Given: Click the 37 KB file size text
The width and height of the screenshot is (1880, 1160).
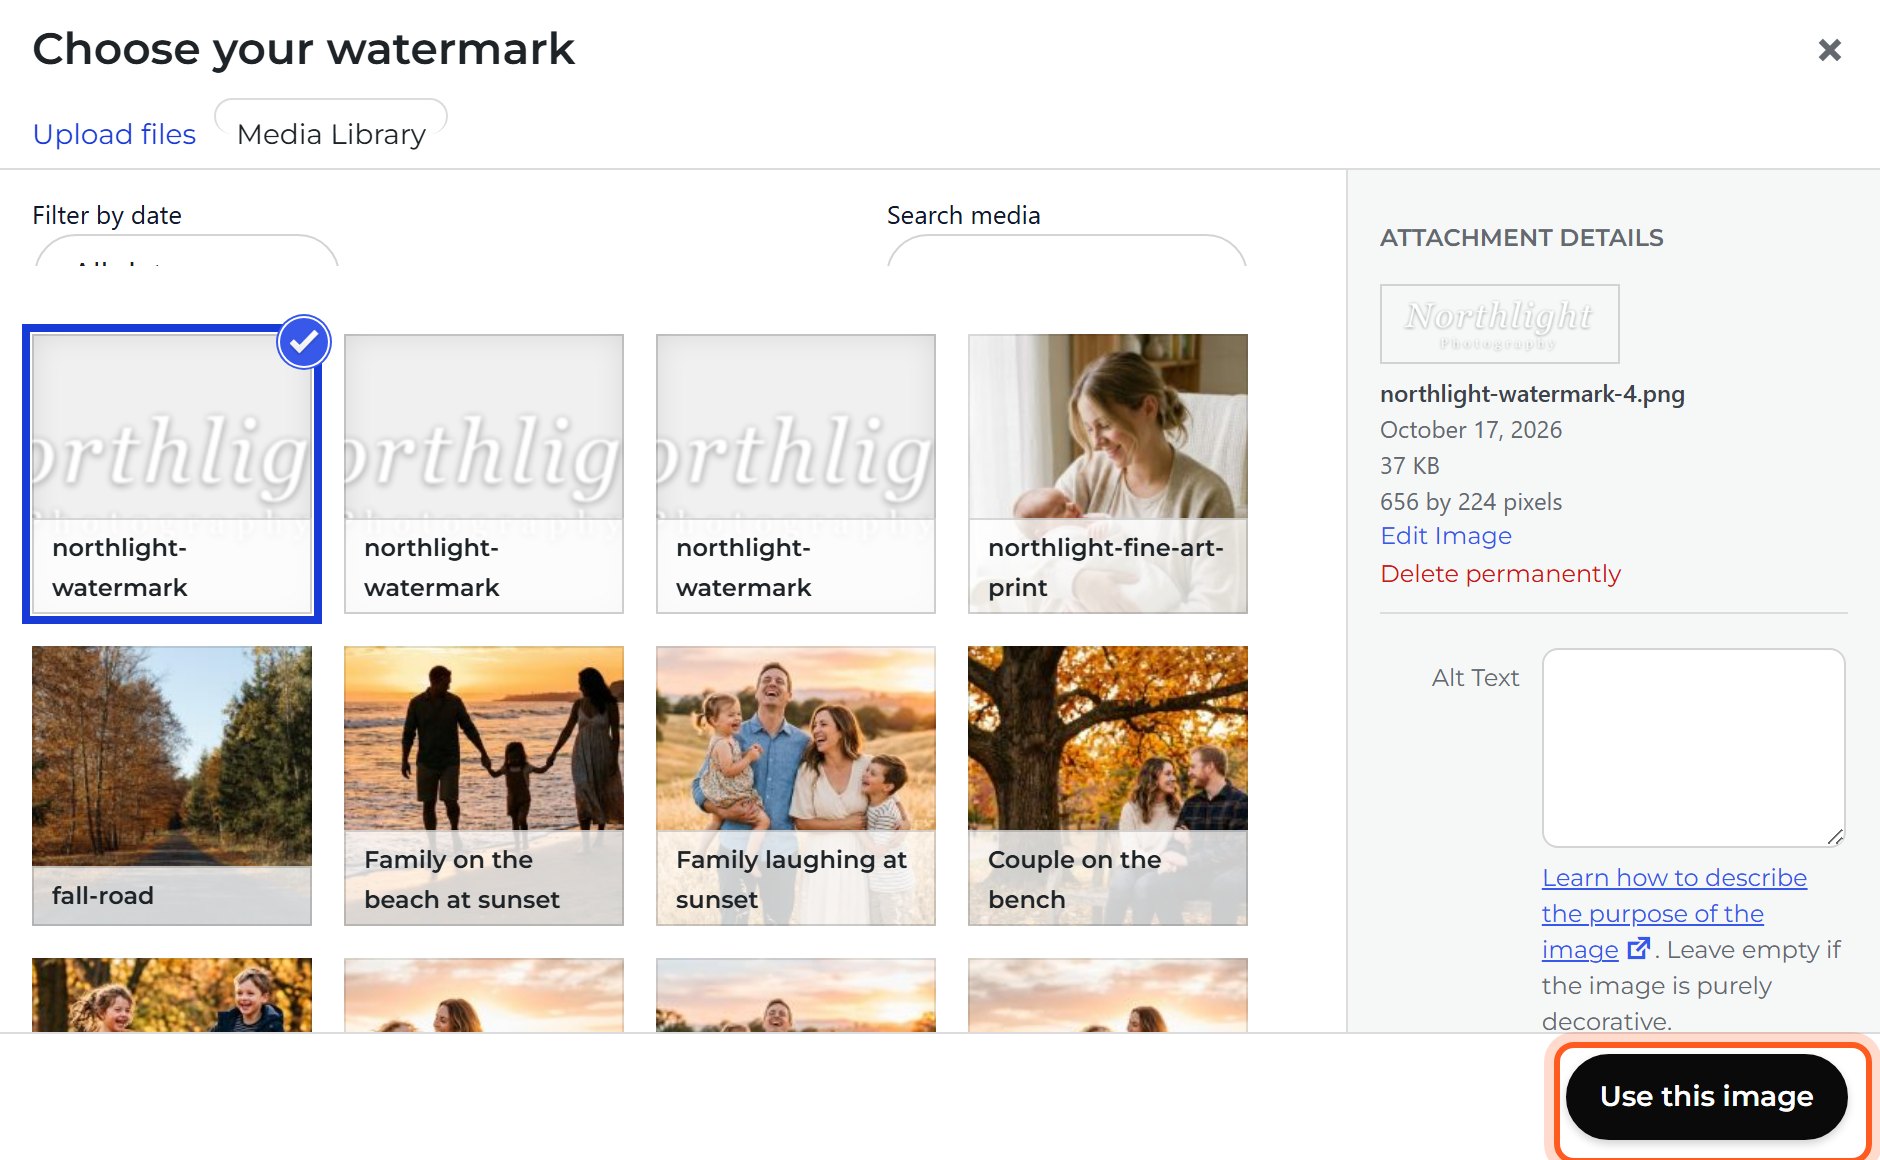Looking at the screenshot, I should tap(1410, 466).
